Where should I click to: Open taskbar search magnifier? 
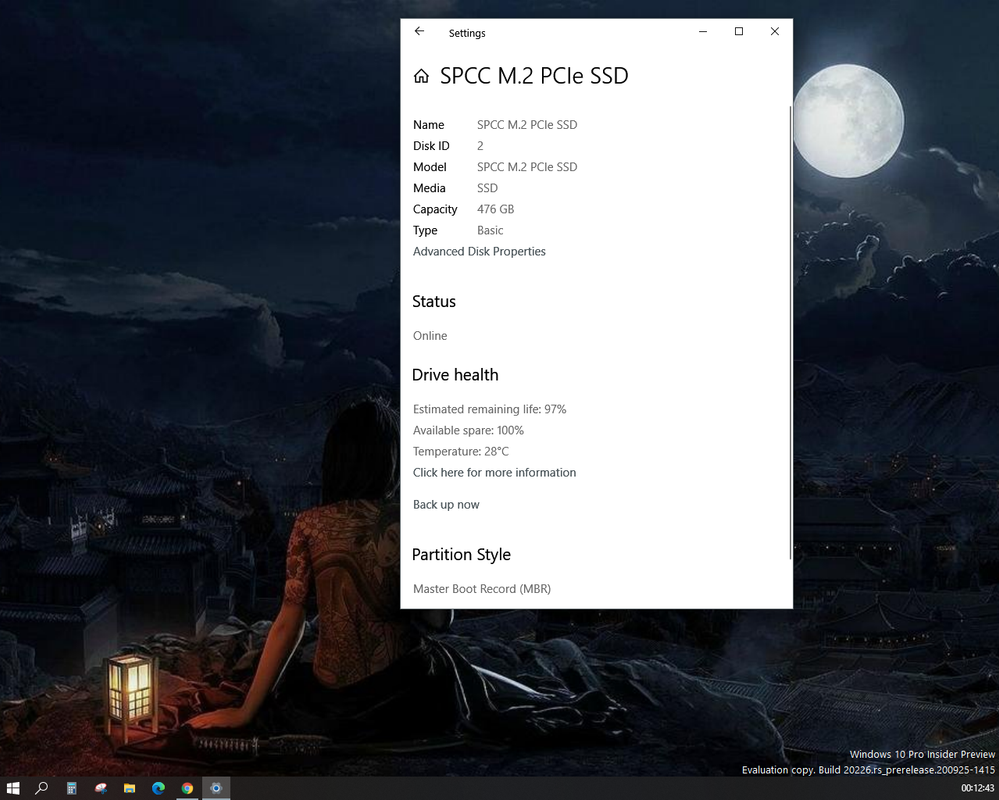(41, 788)
